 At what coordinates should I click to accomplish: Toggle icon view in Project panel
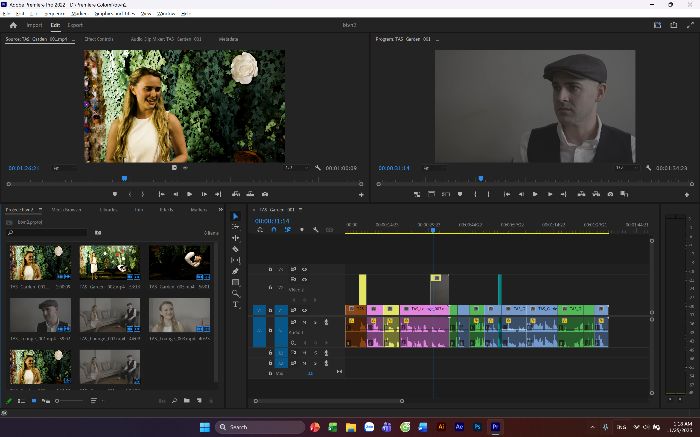pyautogui.click(x=34, y=401)
